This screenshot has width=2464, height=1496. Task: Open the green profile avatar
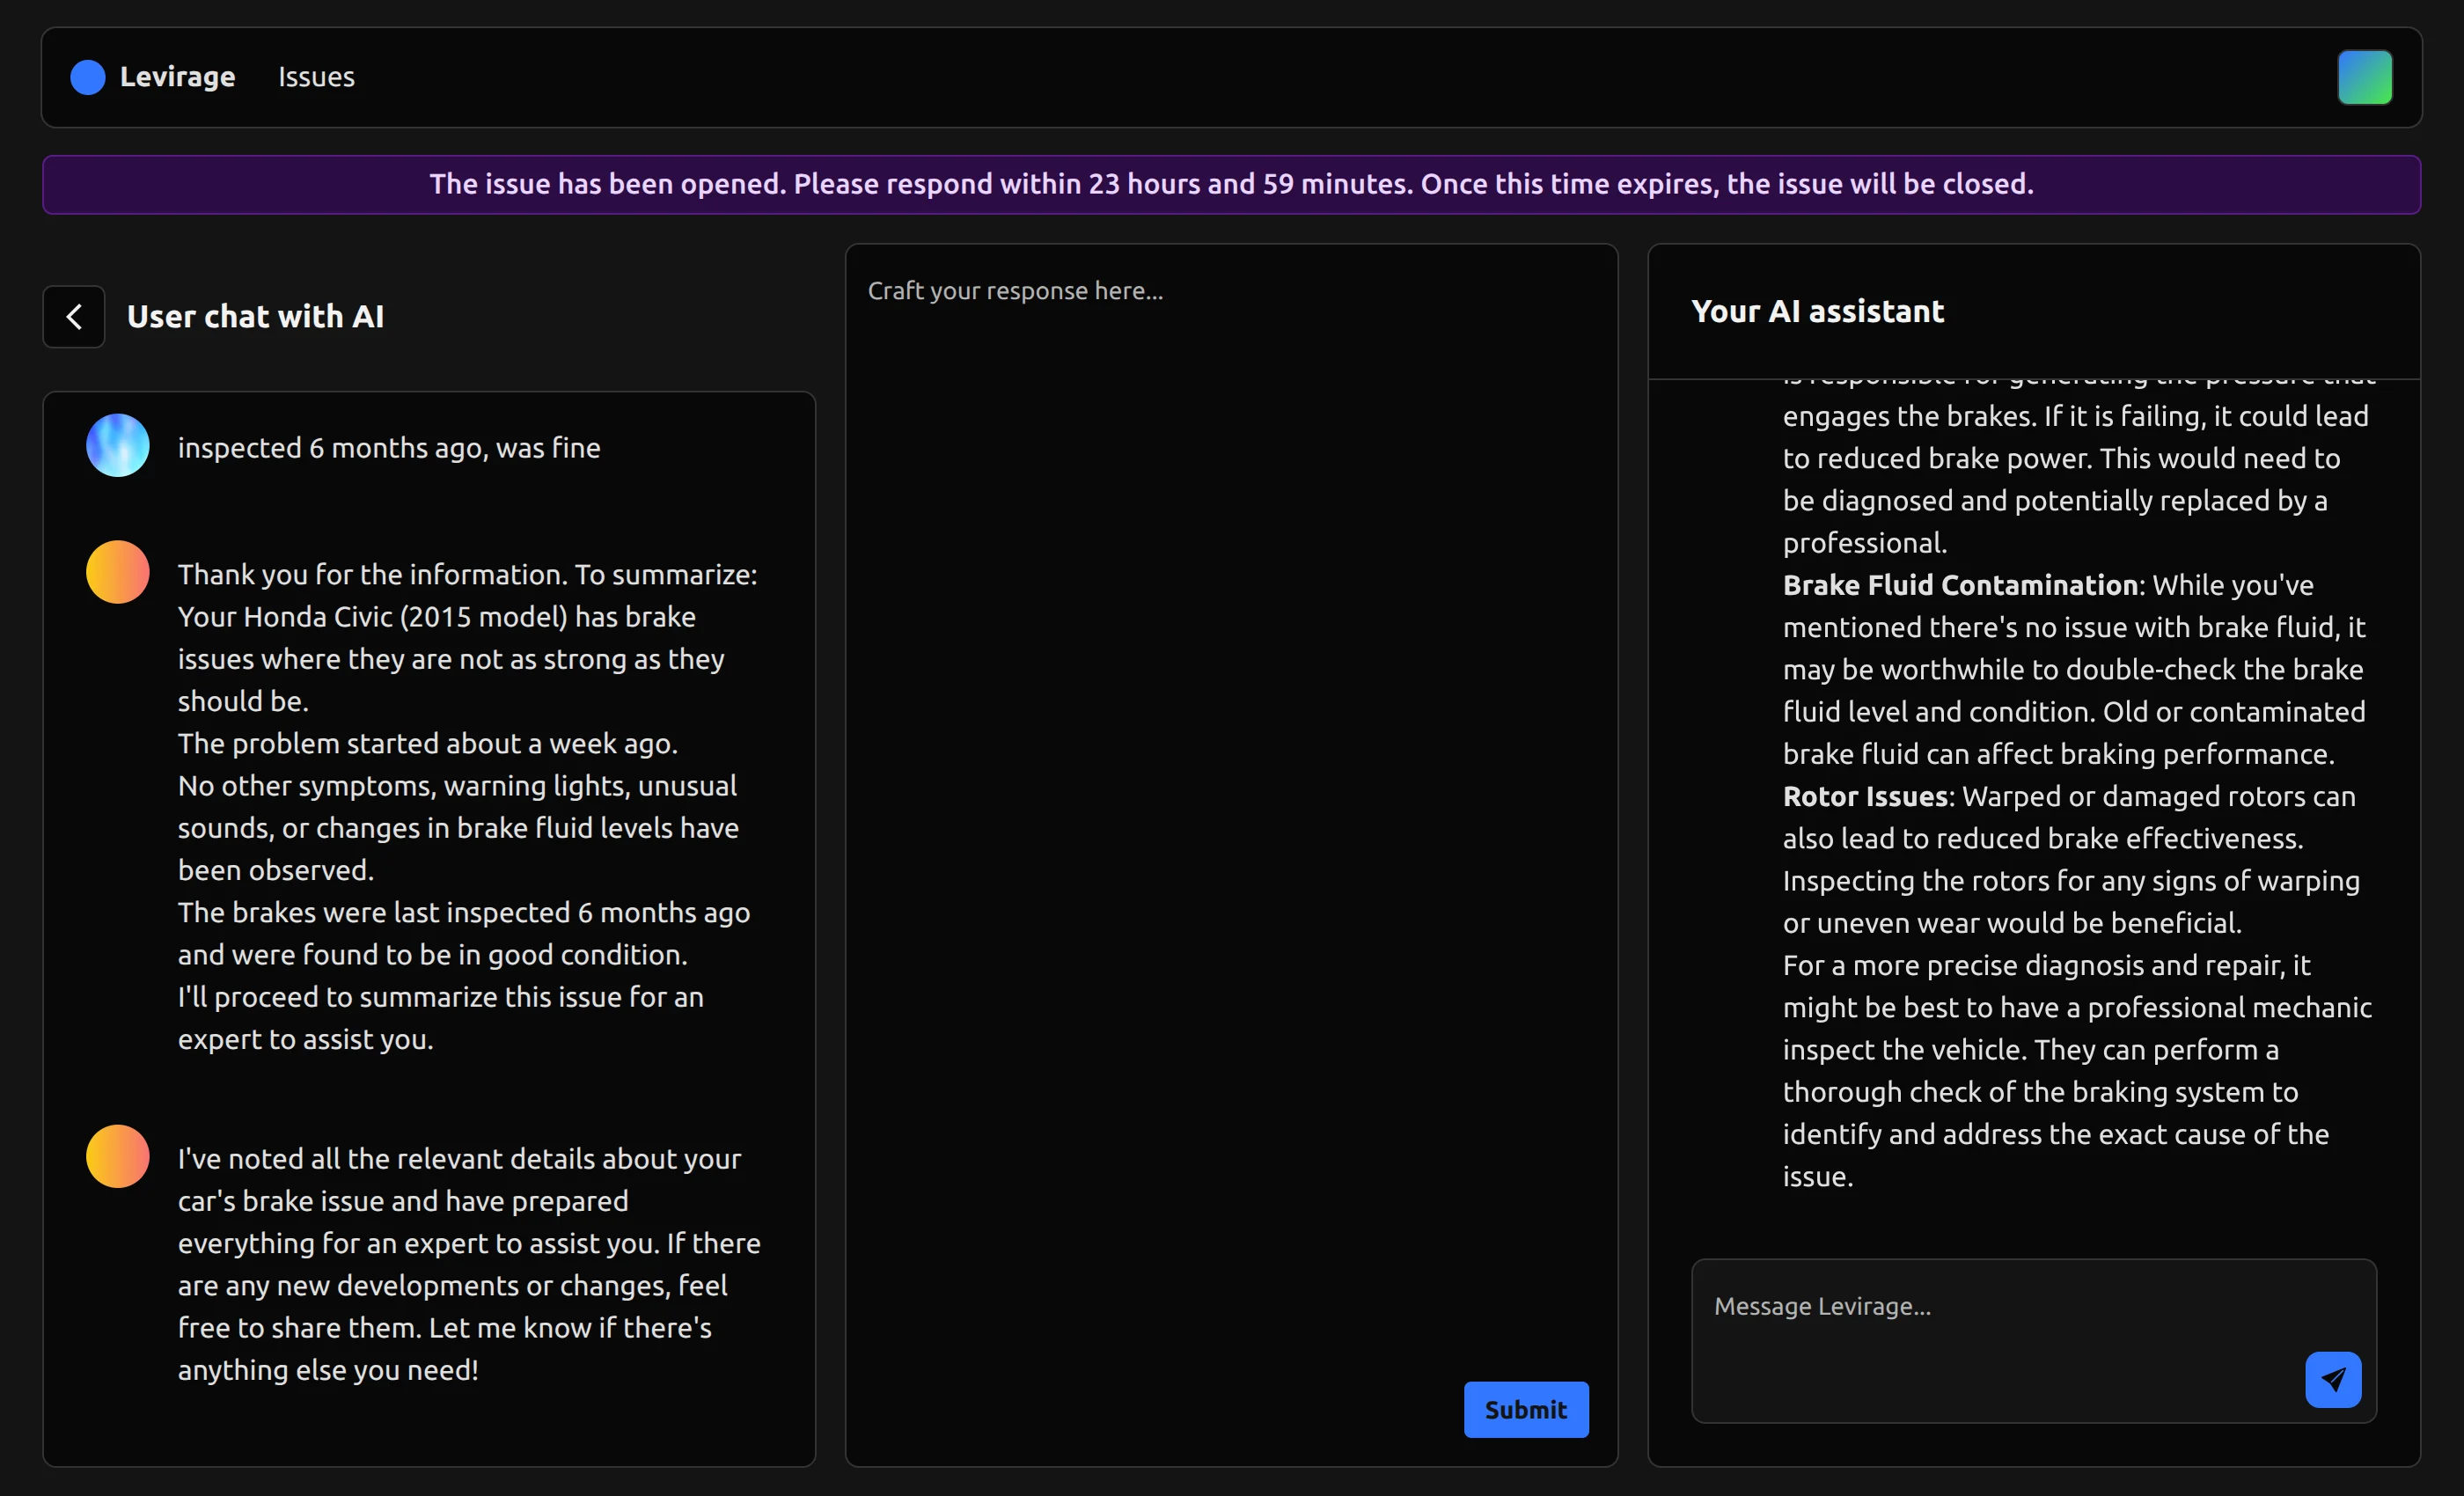pos(2364,77)
